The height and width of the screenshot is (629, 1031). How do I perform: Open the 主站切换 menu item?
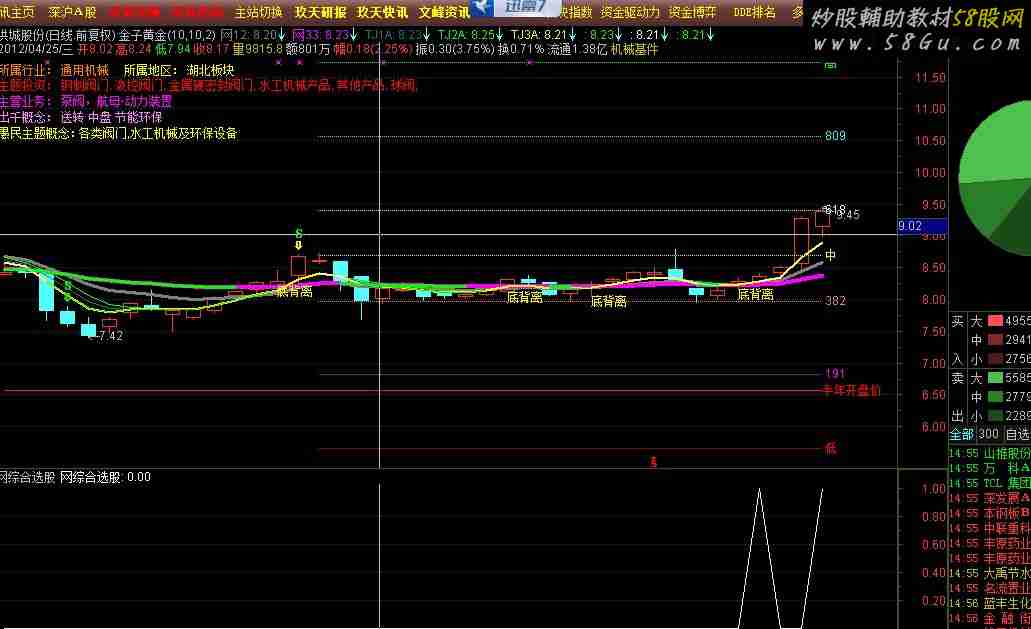(x=258, y=12)
